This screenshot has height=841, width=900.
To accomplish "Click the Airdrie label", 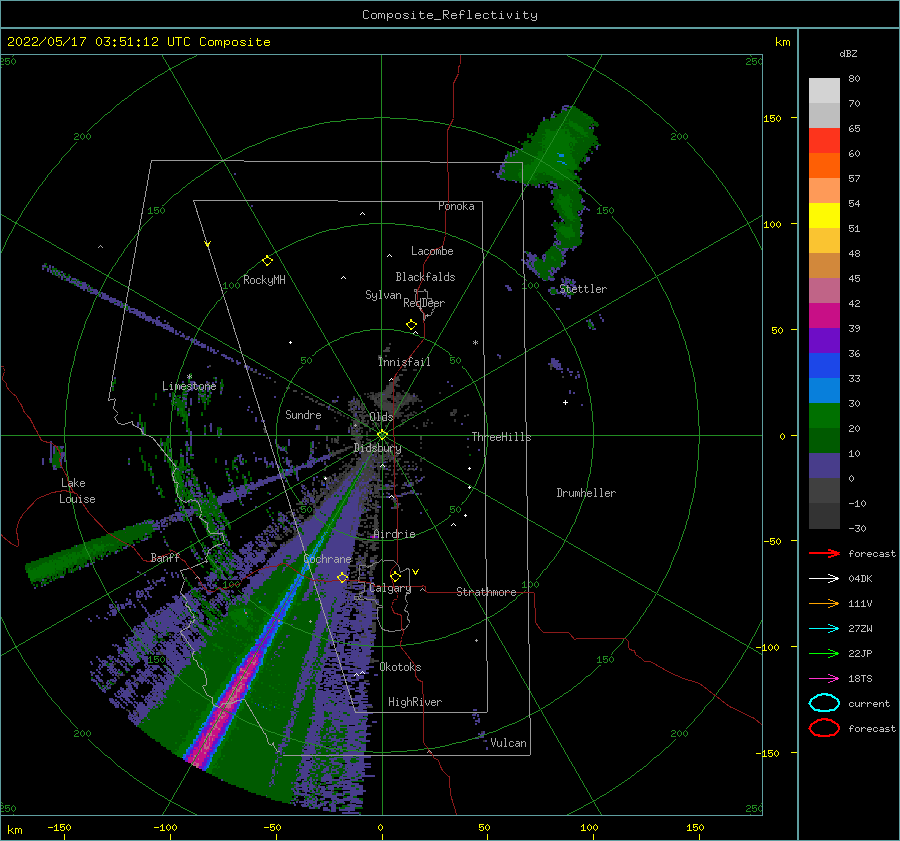I will pyautogui.click(x=394, y=534).
